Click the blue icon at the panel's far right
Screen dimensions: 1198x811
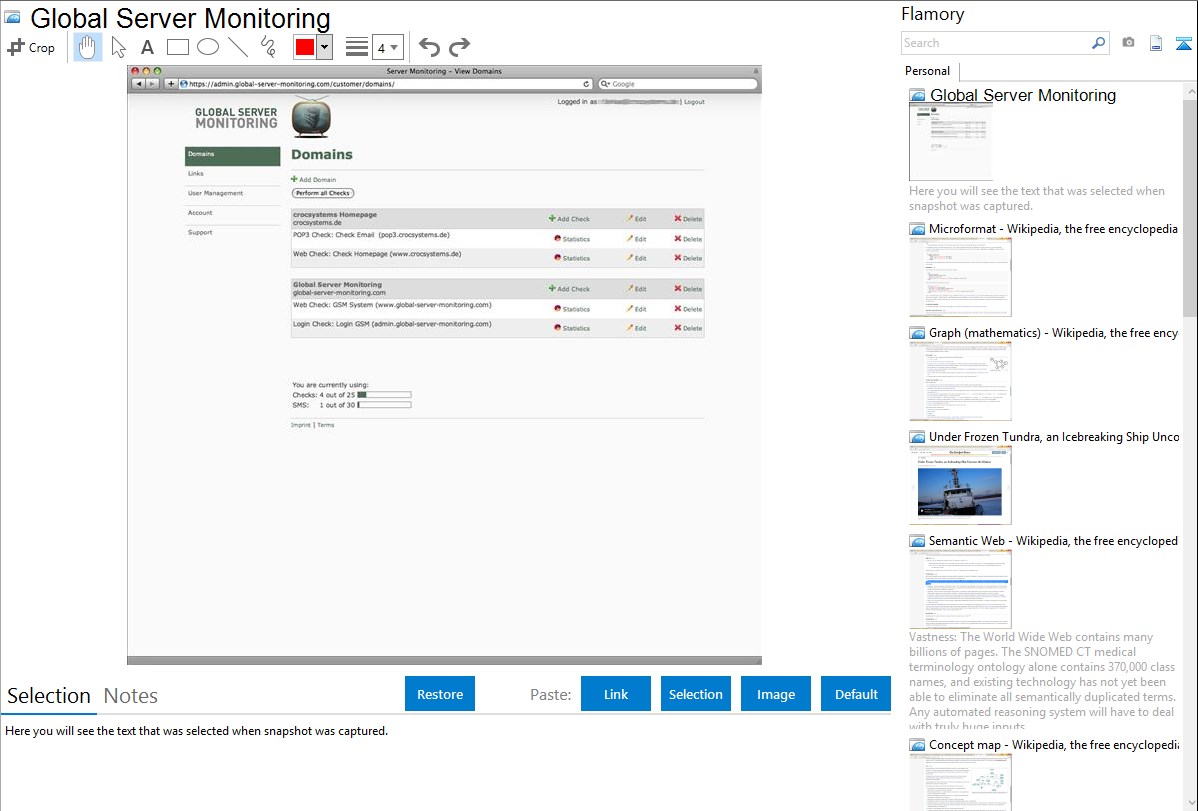[1183, 43]
